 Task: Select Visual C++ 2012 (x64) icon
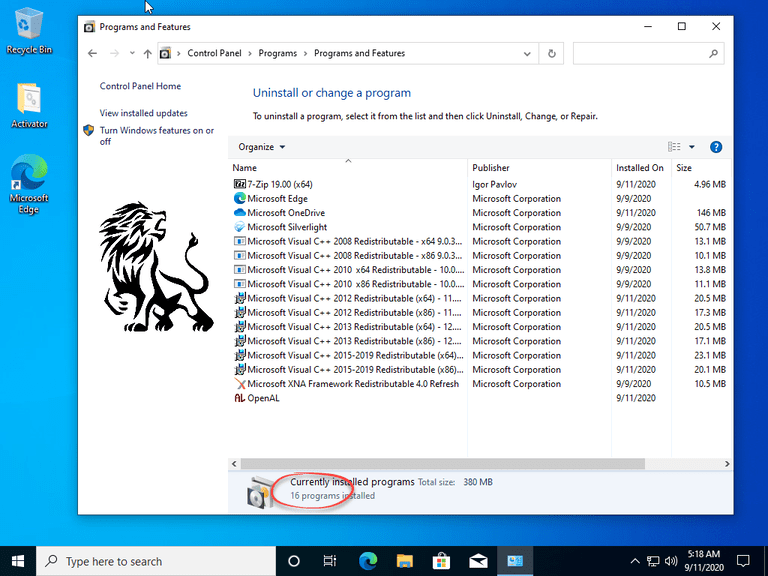[x=240, y=298]
